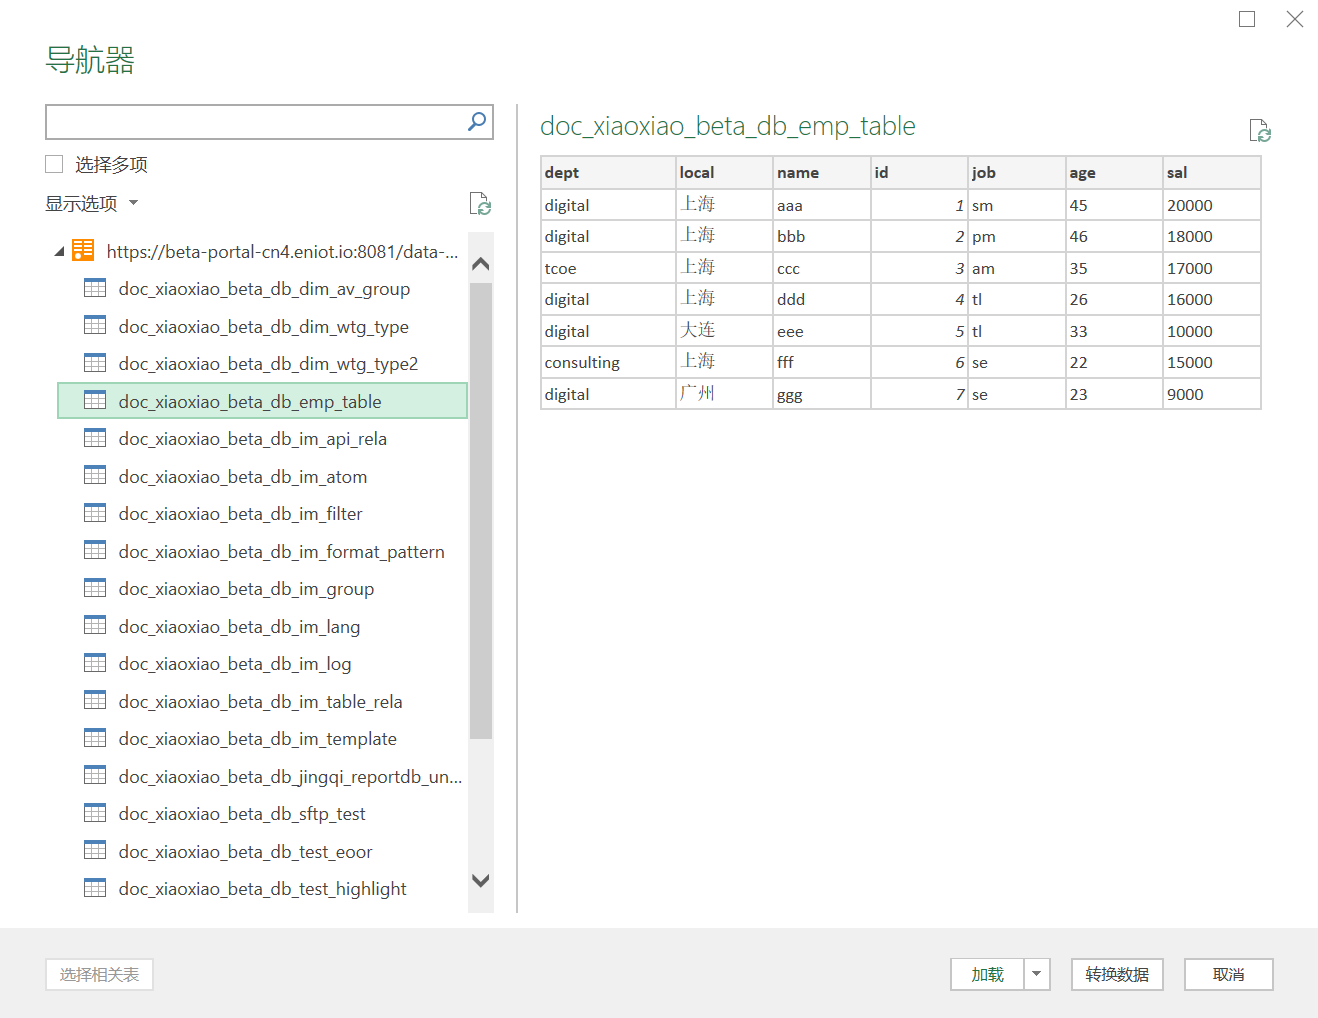Click table icon beside doc_xiaoxiao_beta_db_im_filter

coord(95,513)
